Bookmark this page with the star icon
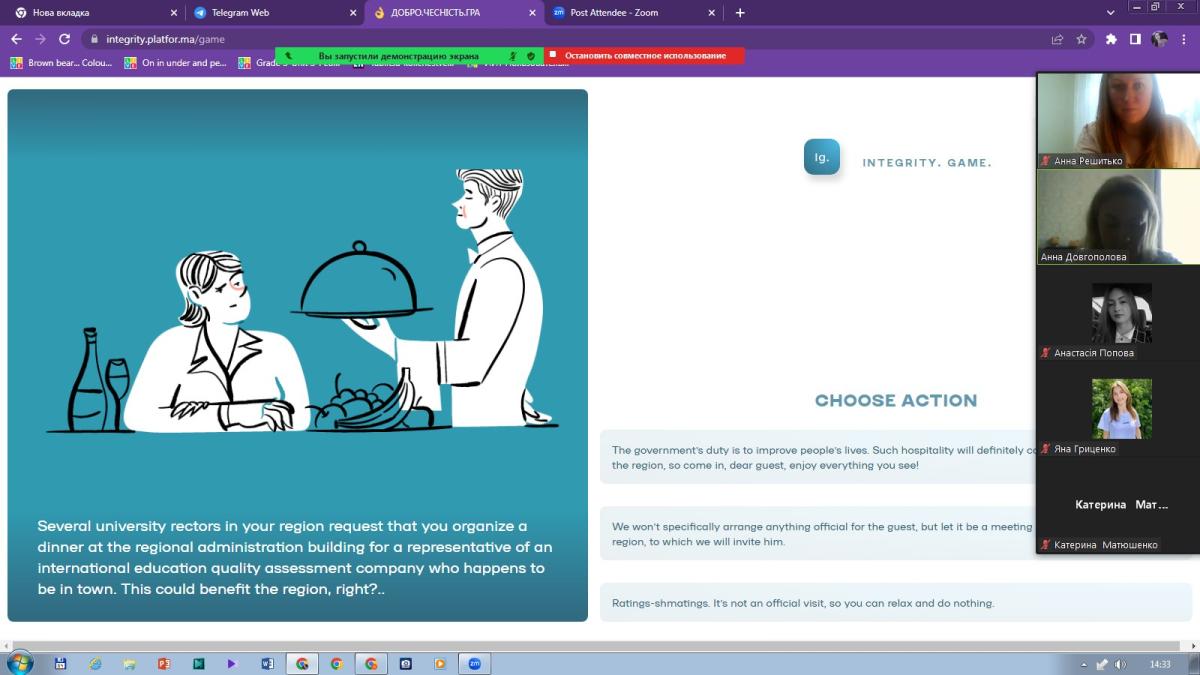 tap(1081, 39)
